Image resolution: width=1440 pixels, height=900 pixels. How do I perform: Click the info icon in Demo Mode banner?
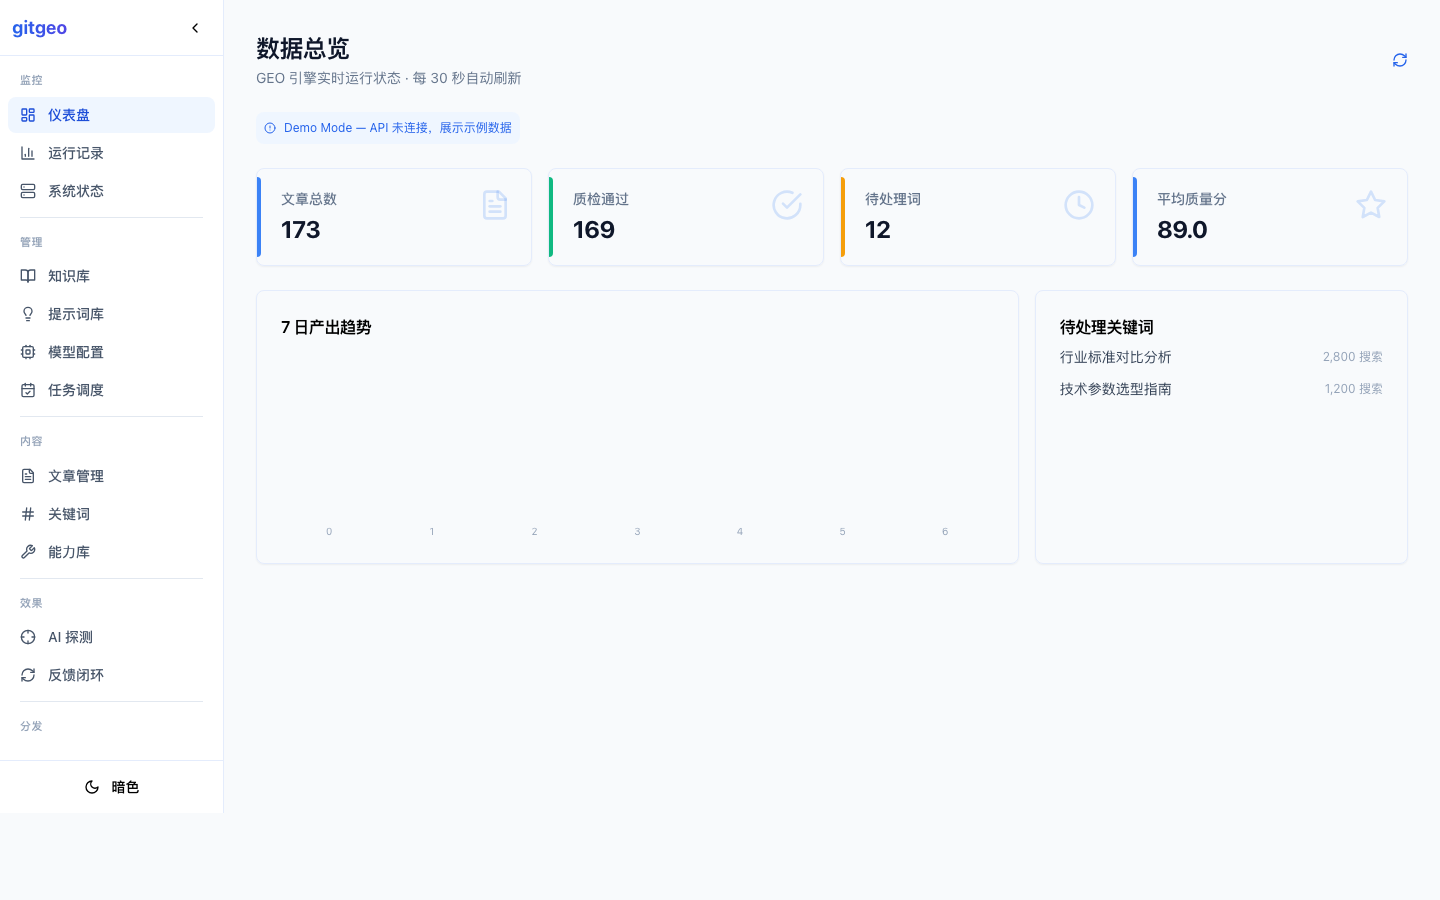[x=270, y=128]
